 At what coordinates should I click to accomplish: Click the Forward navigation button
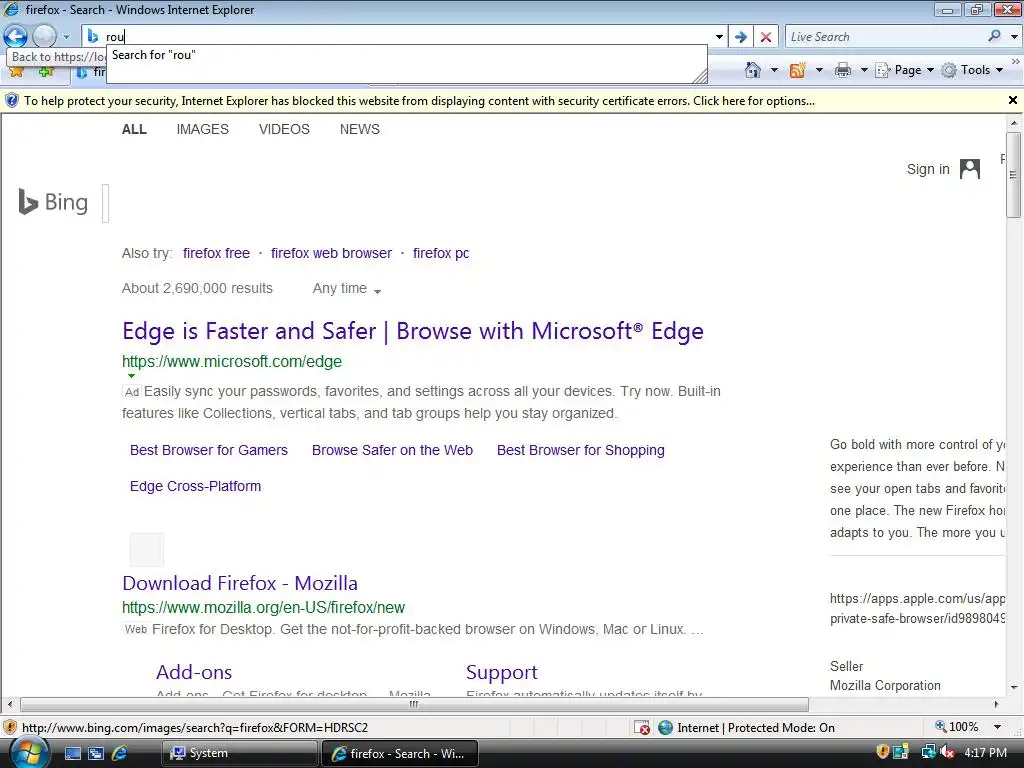tap(44, 37)
